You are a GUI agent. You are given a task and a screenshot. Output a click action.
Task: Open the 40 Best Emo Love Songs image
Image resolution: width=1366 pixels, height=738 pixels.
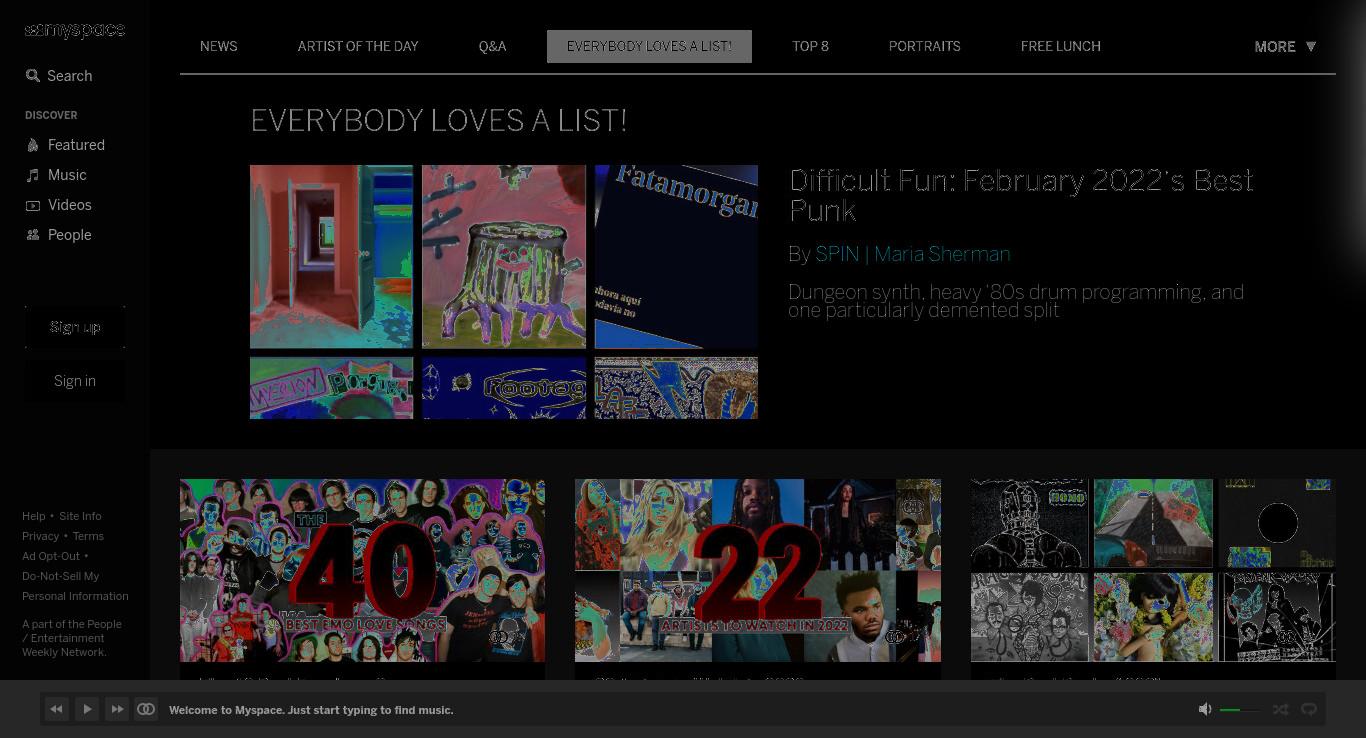tap(362, 570)
